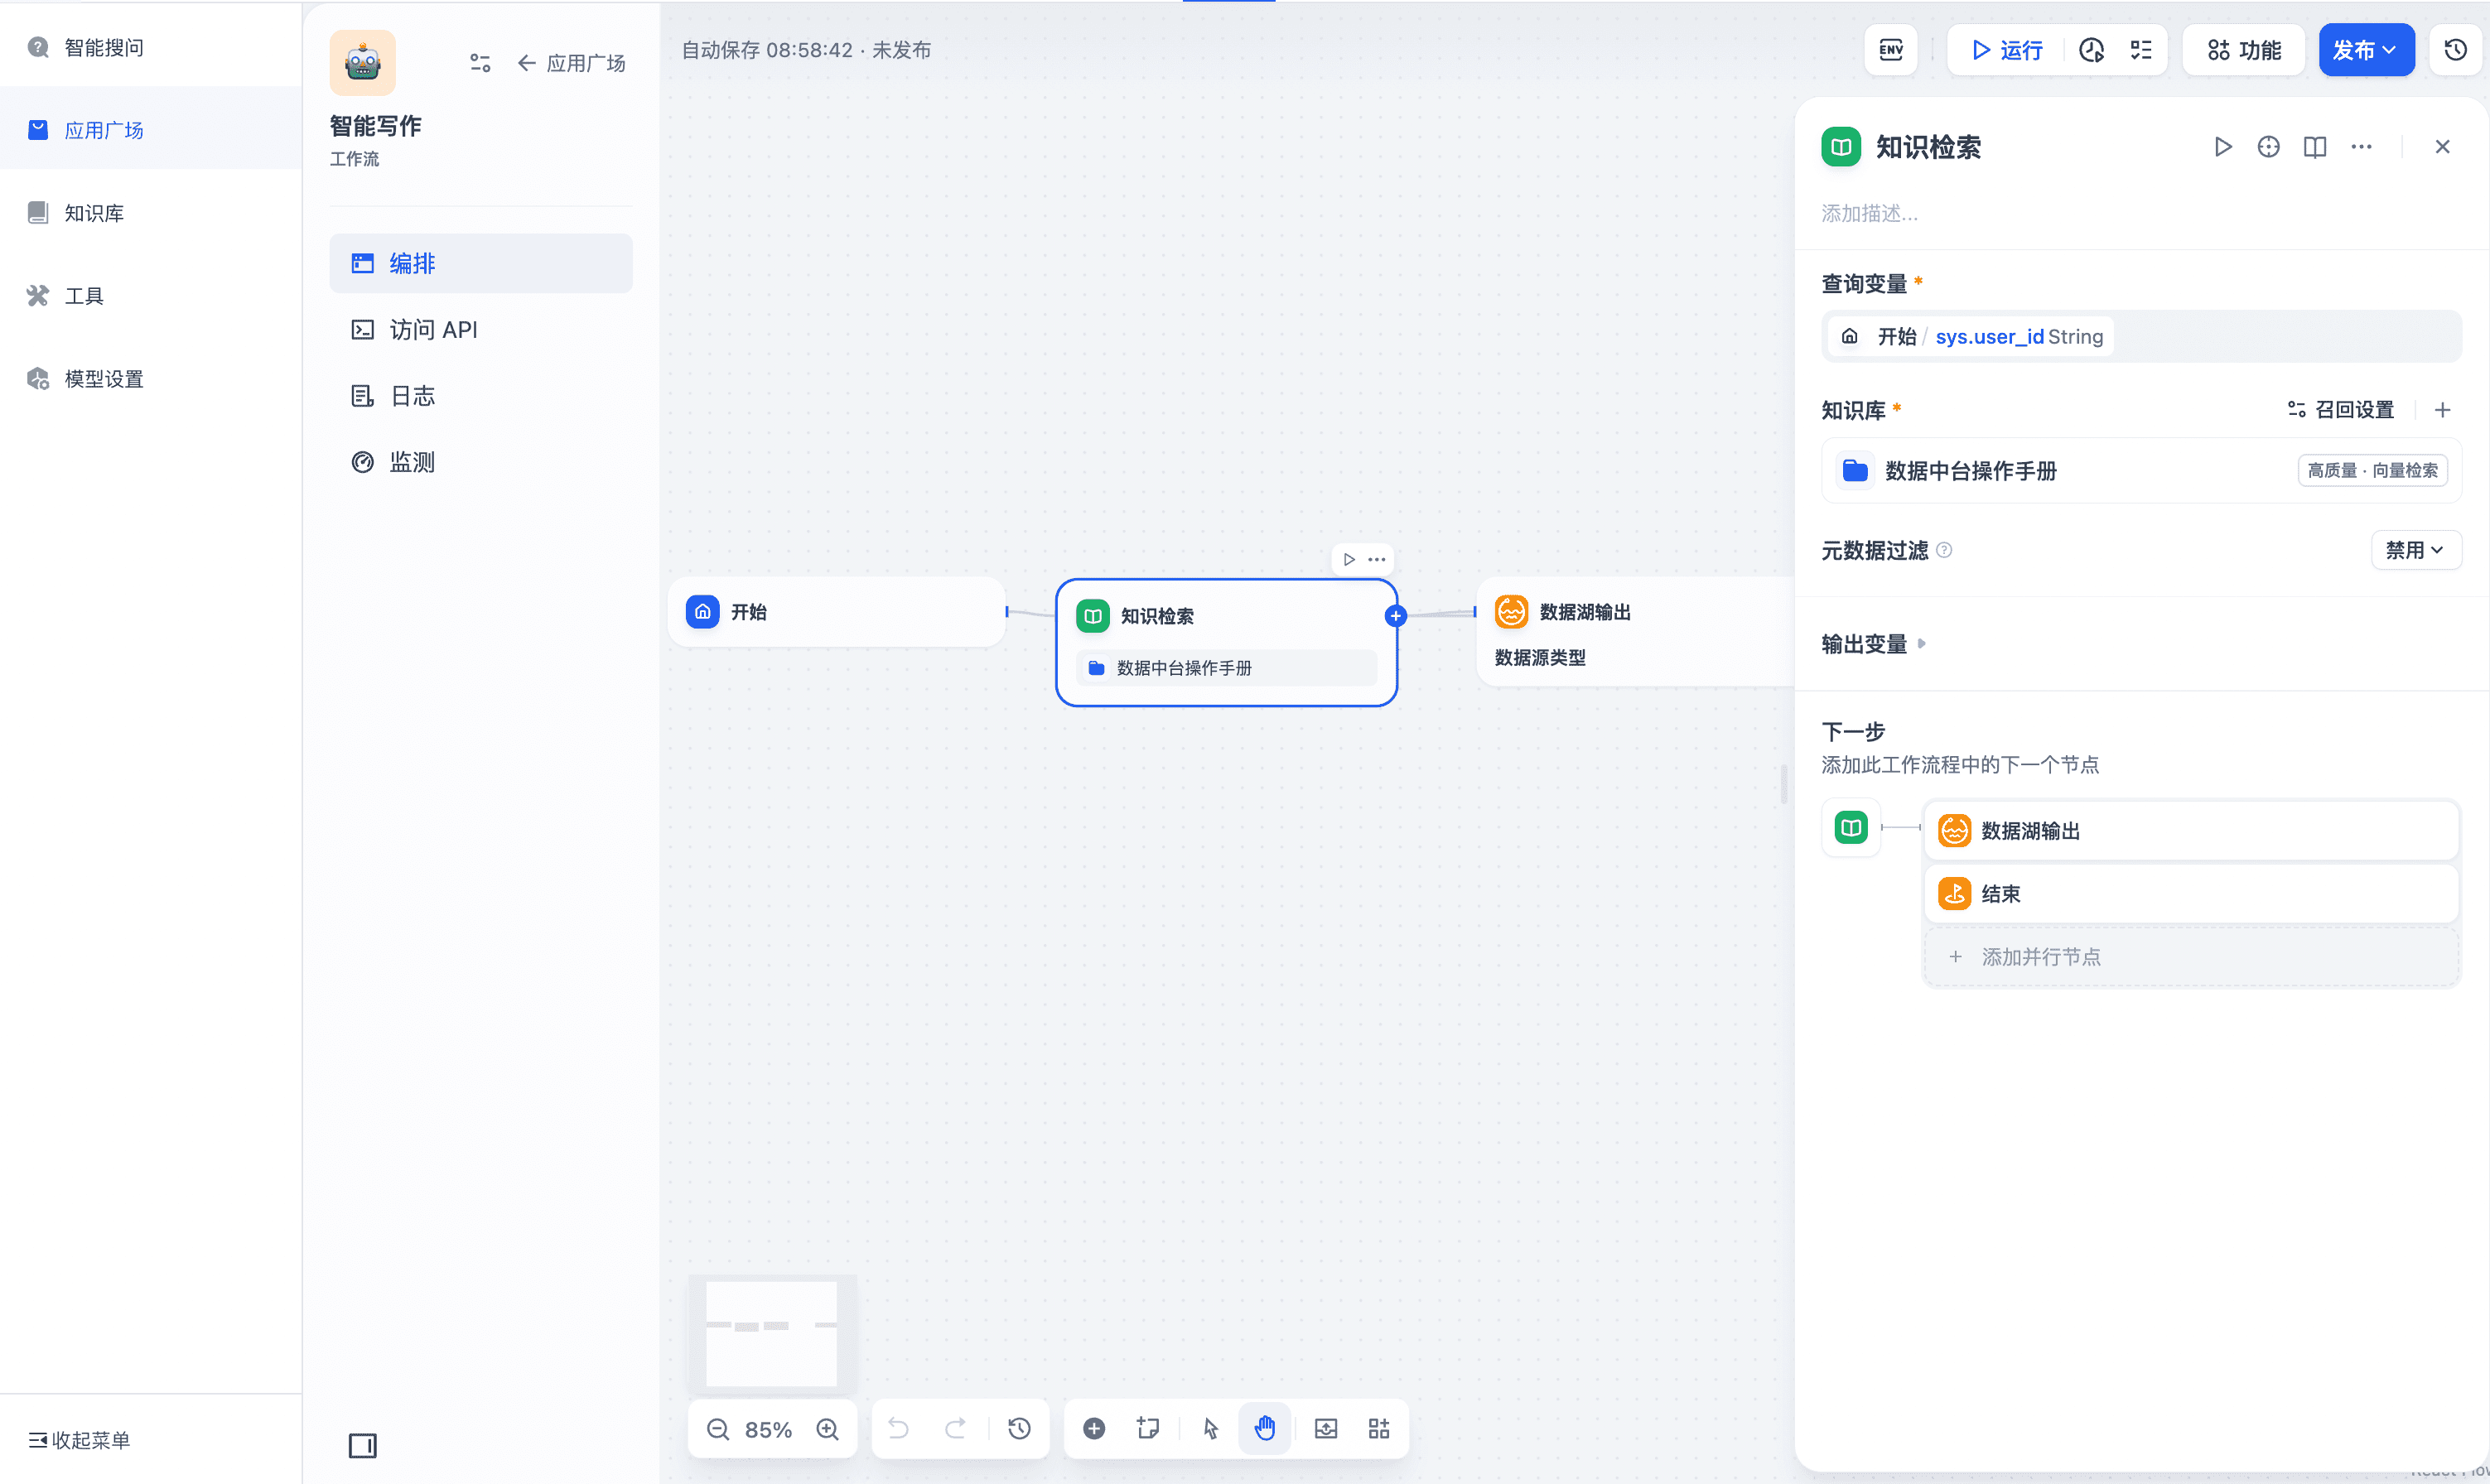2490x1484 pixels.
Task: Open the 访问 API menu item
Action: 433,330
